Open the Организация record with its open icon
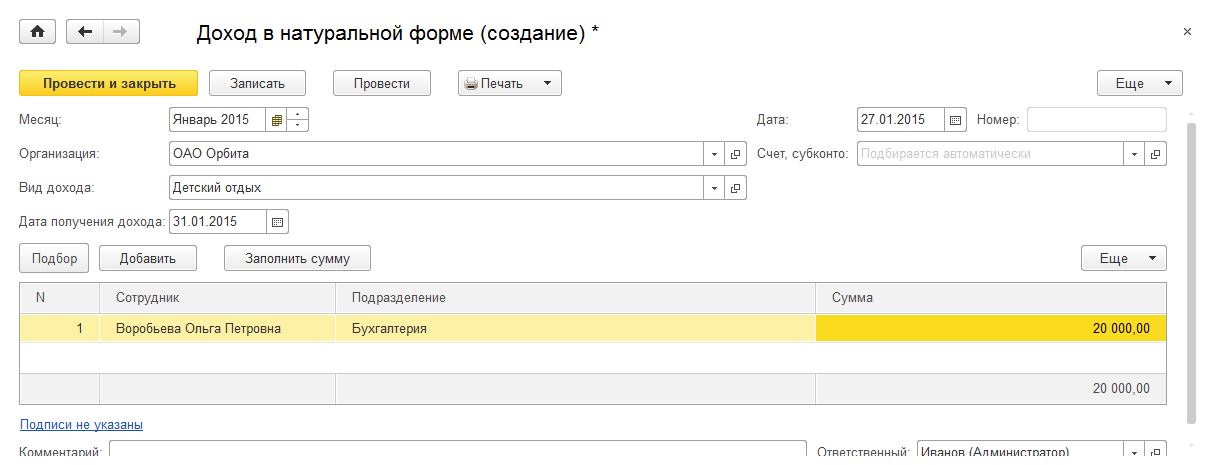Viewport: 1209px width, 465px height. (735, 154)
